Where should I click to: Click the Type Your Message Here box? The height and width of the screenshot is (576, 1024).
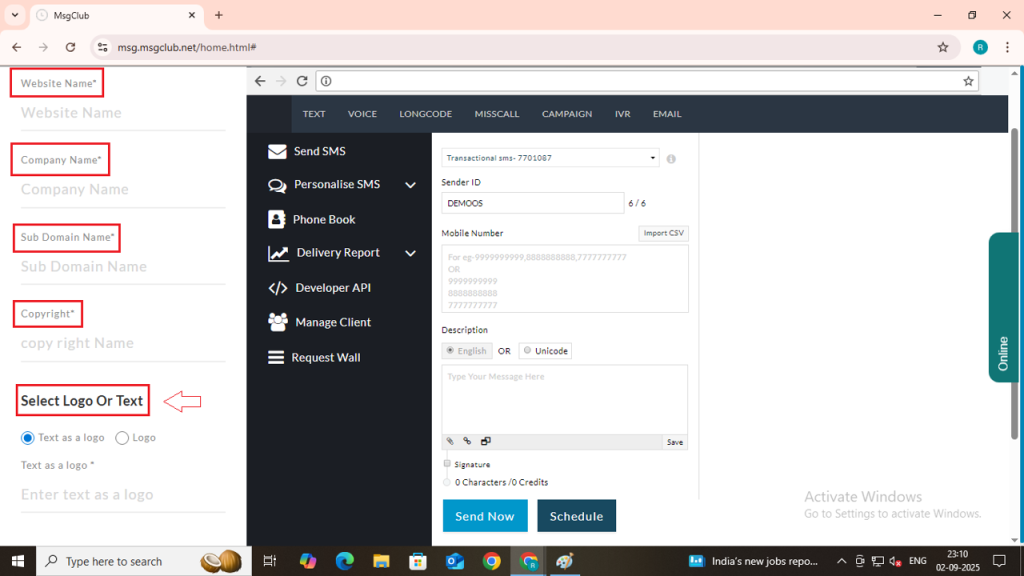pyautogui.click(x=565, y=399)
